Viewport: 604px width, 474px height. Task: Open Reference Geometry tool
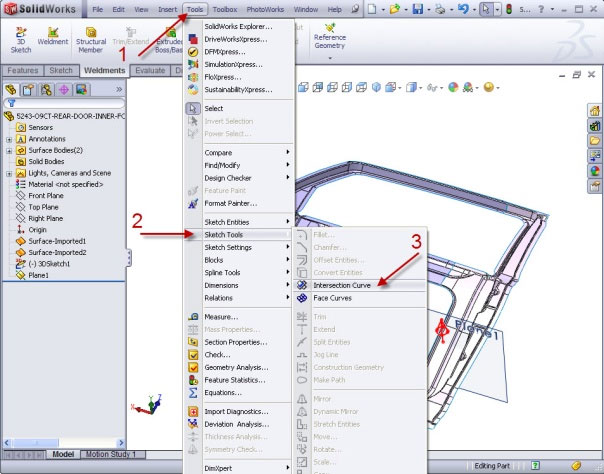point(330,37)
